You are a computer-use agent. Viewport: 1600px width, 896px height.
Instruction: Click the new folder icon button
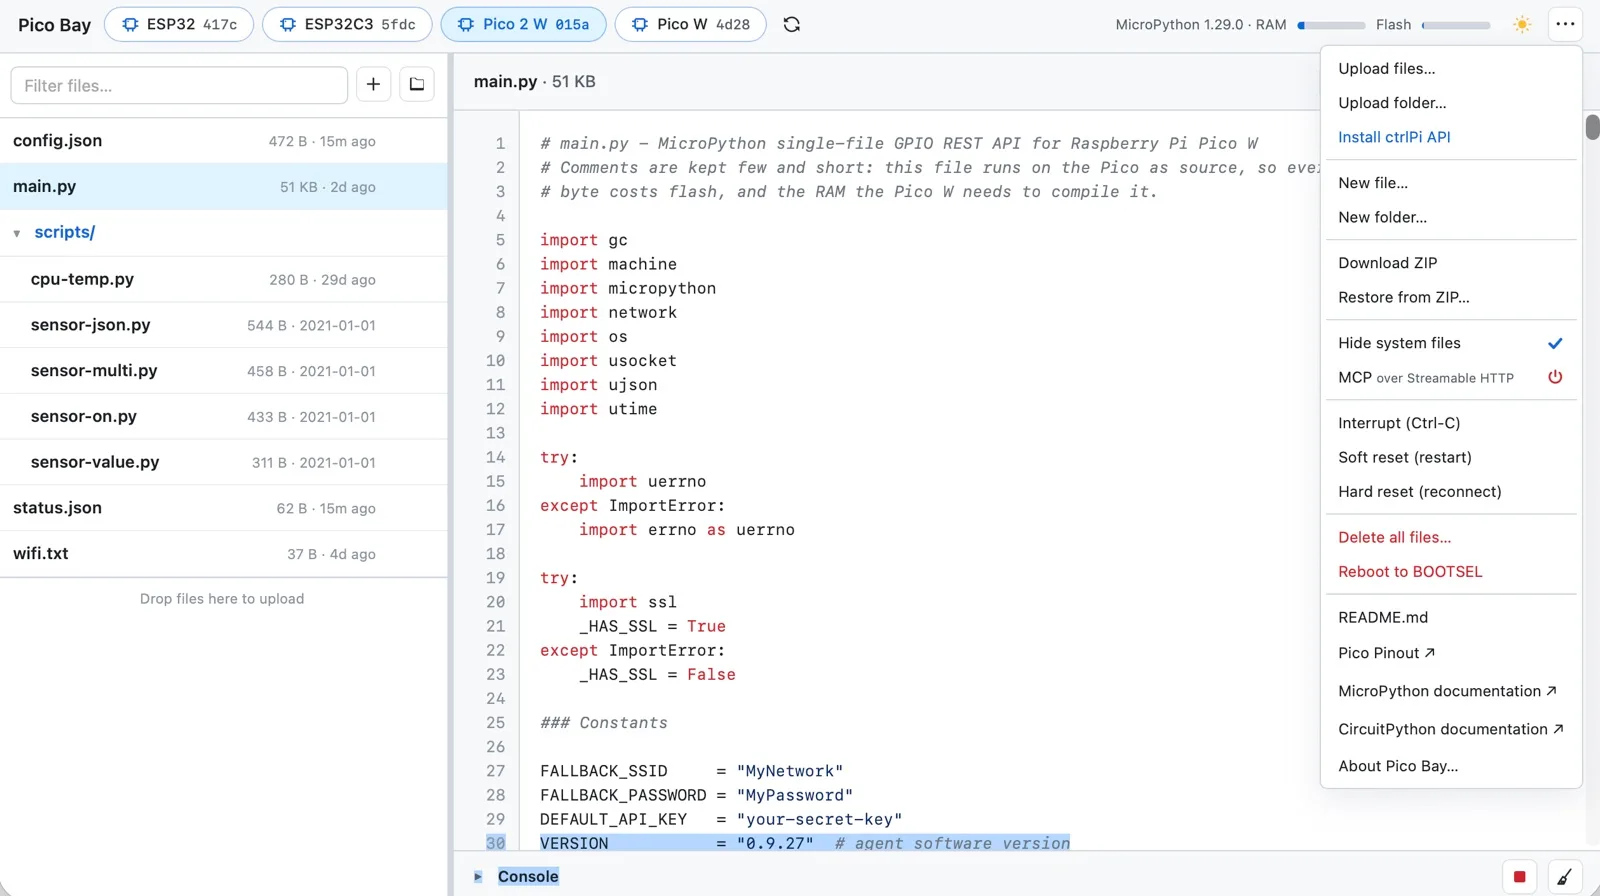417,85
